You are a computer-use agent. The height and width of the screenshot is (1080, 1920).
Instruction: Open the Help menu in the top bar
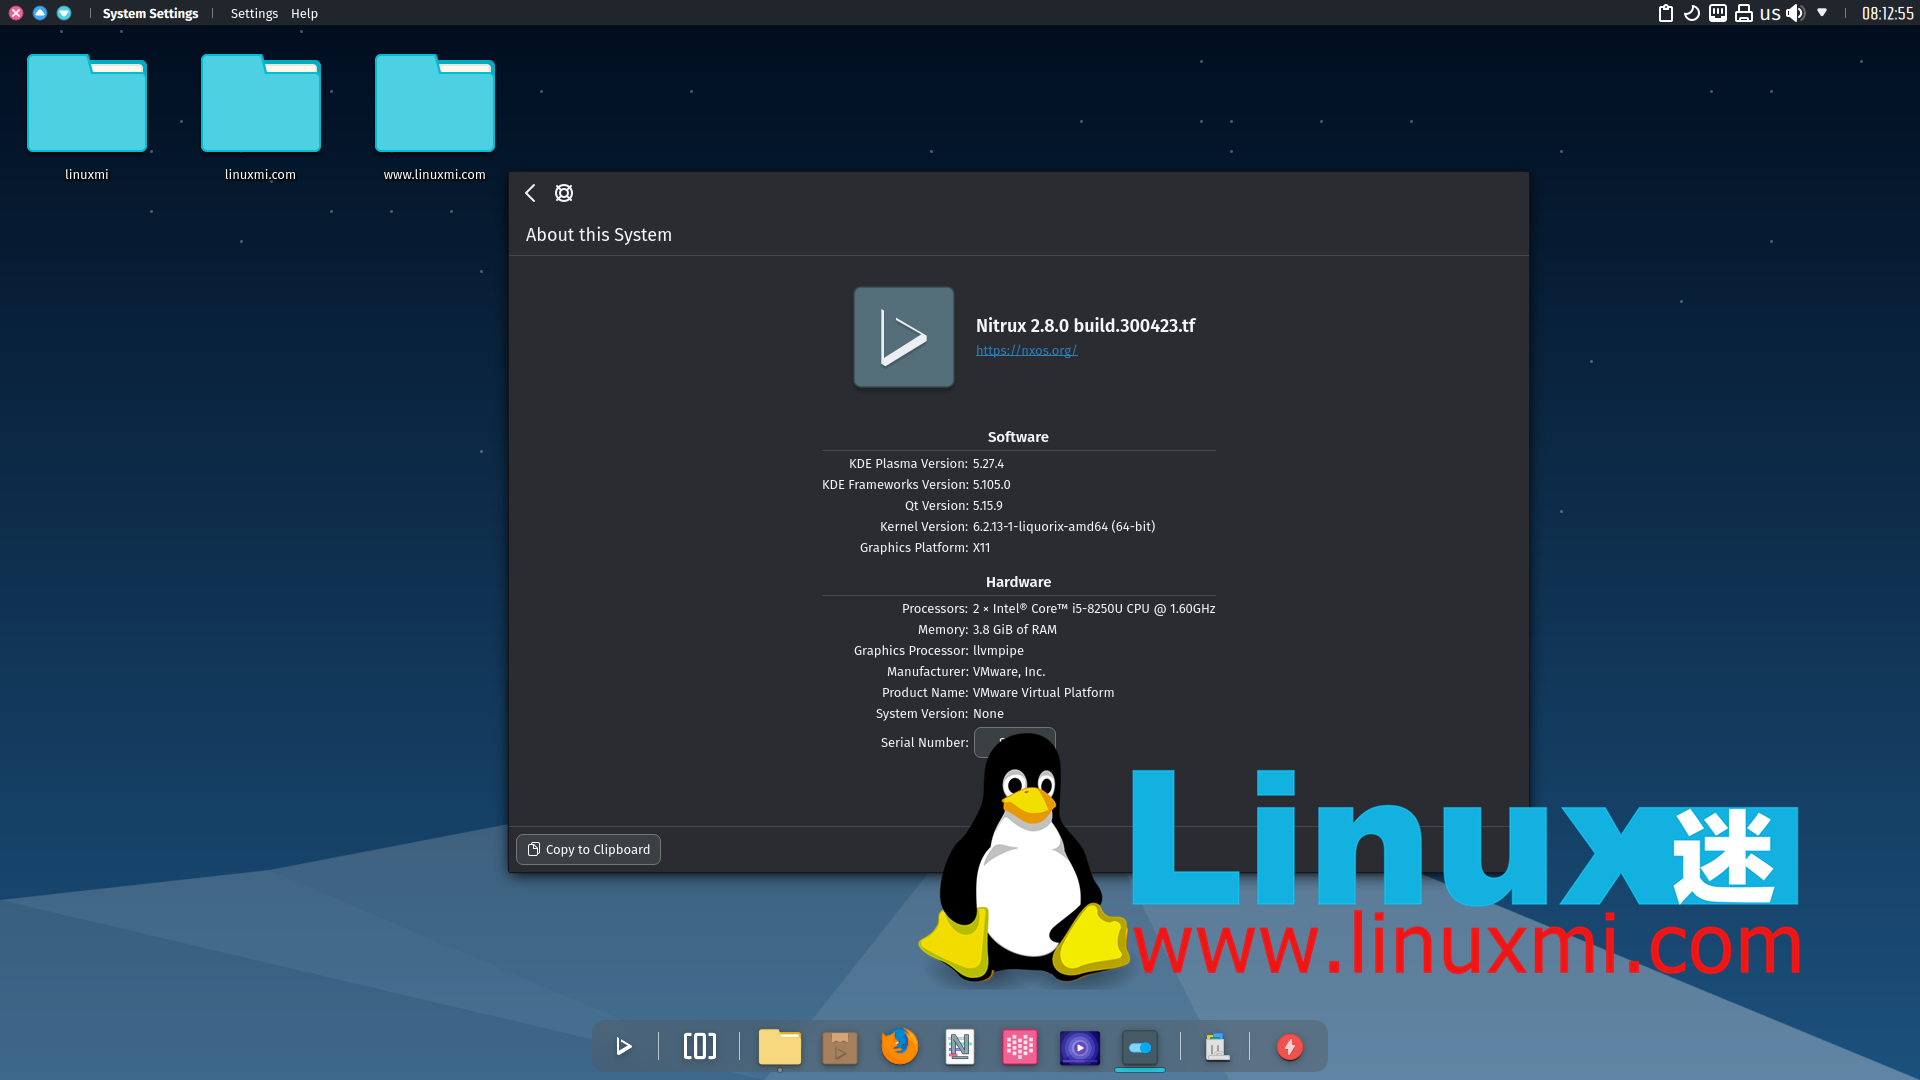point(304,13)
